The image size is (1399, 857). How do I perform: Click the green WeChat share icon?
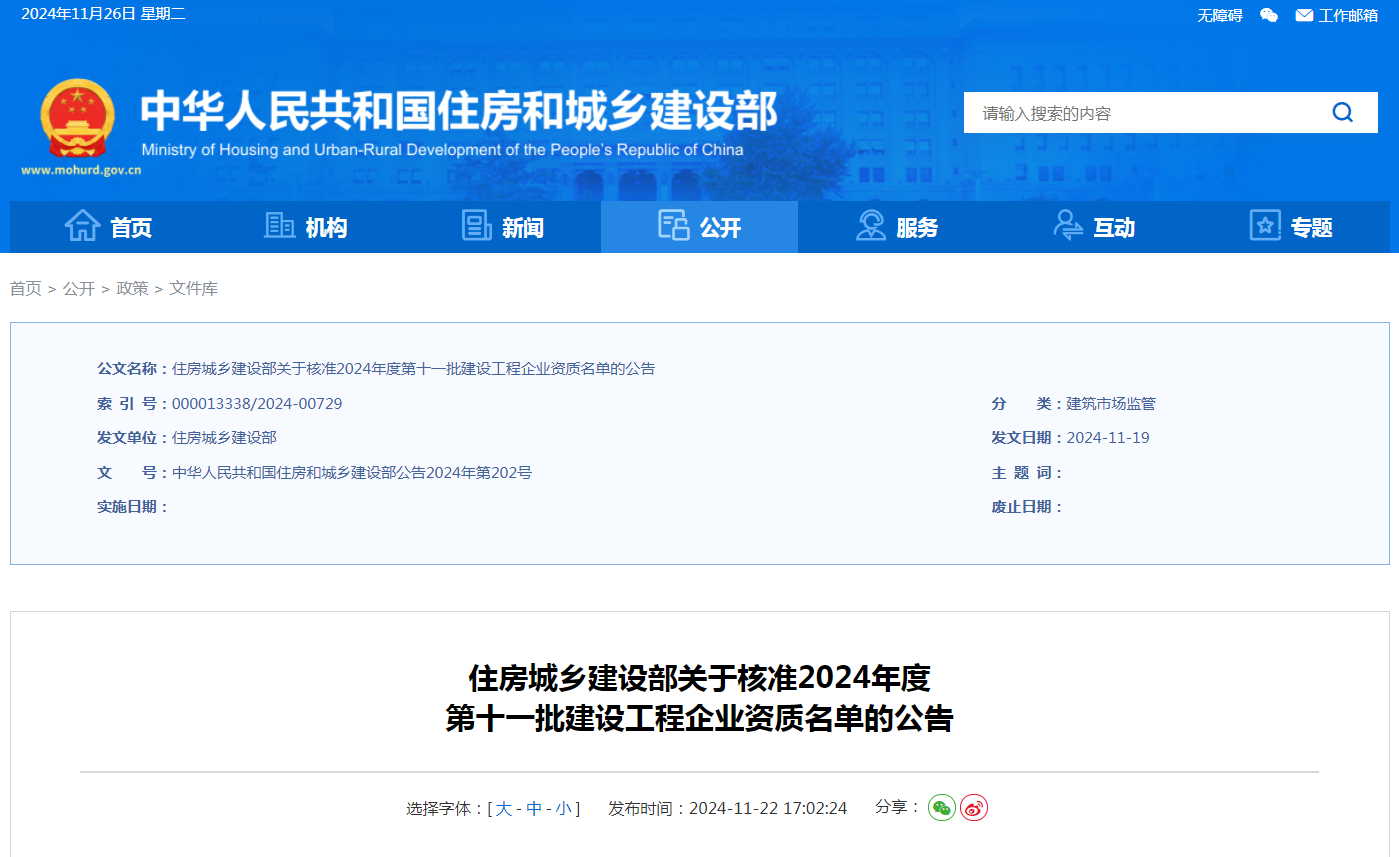(941, 807)
